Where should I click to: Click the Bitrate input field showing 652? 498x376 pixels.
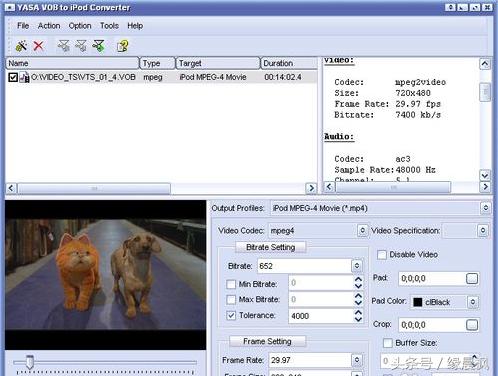coord(304,266)
